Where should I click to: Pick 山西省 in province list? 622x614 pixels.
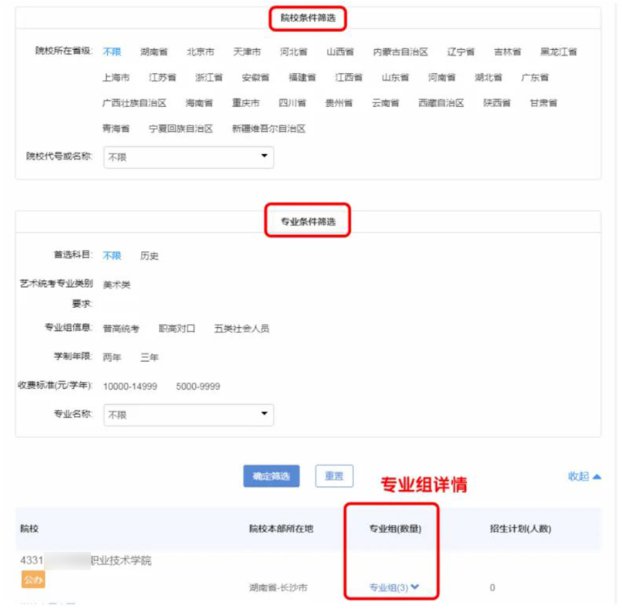pos(340,52)
